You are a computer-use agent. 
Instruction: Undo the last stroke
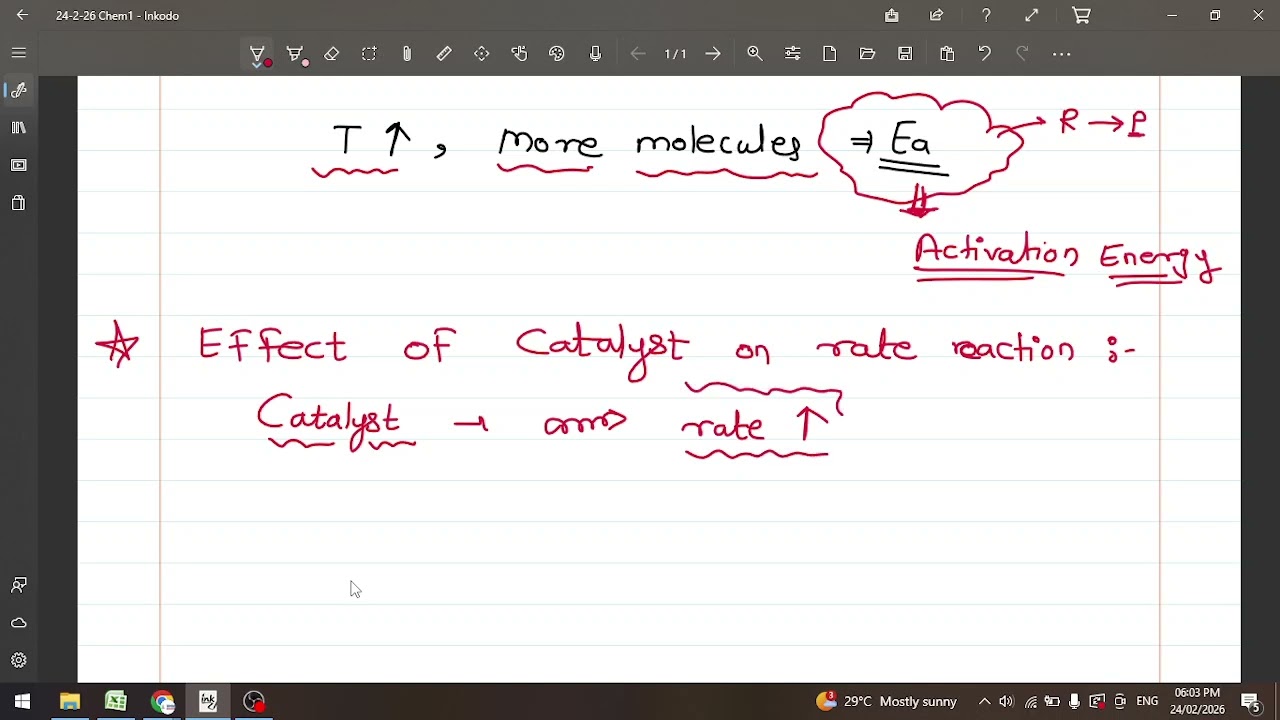pos(985,54)
